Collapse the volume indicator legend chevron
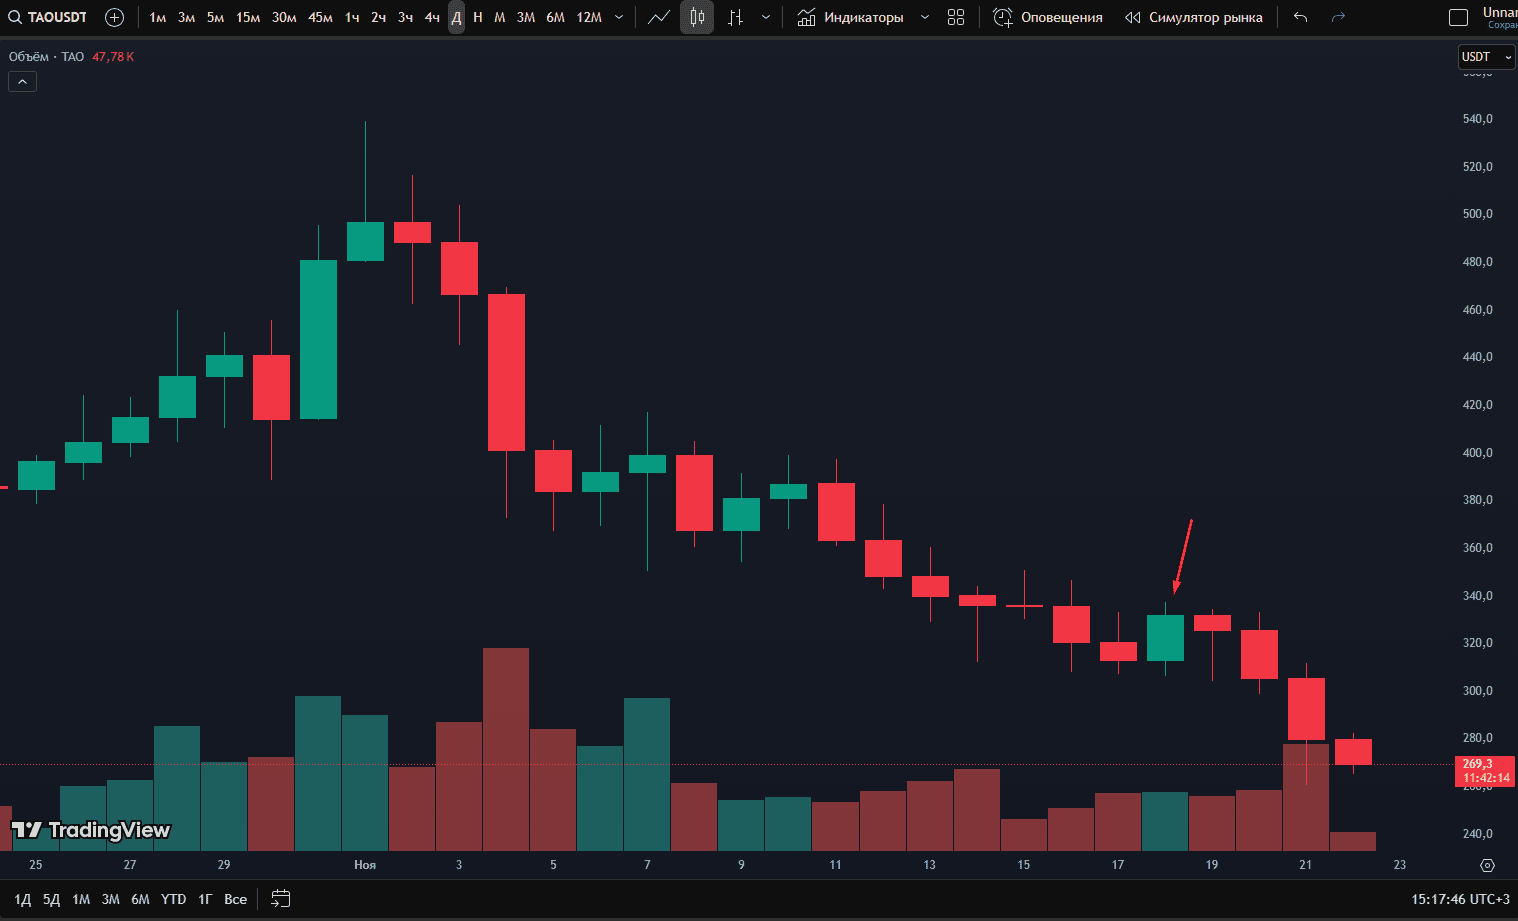1518x921 pixels. [22, 81]
